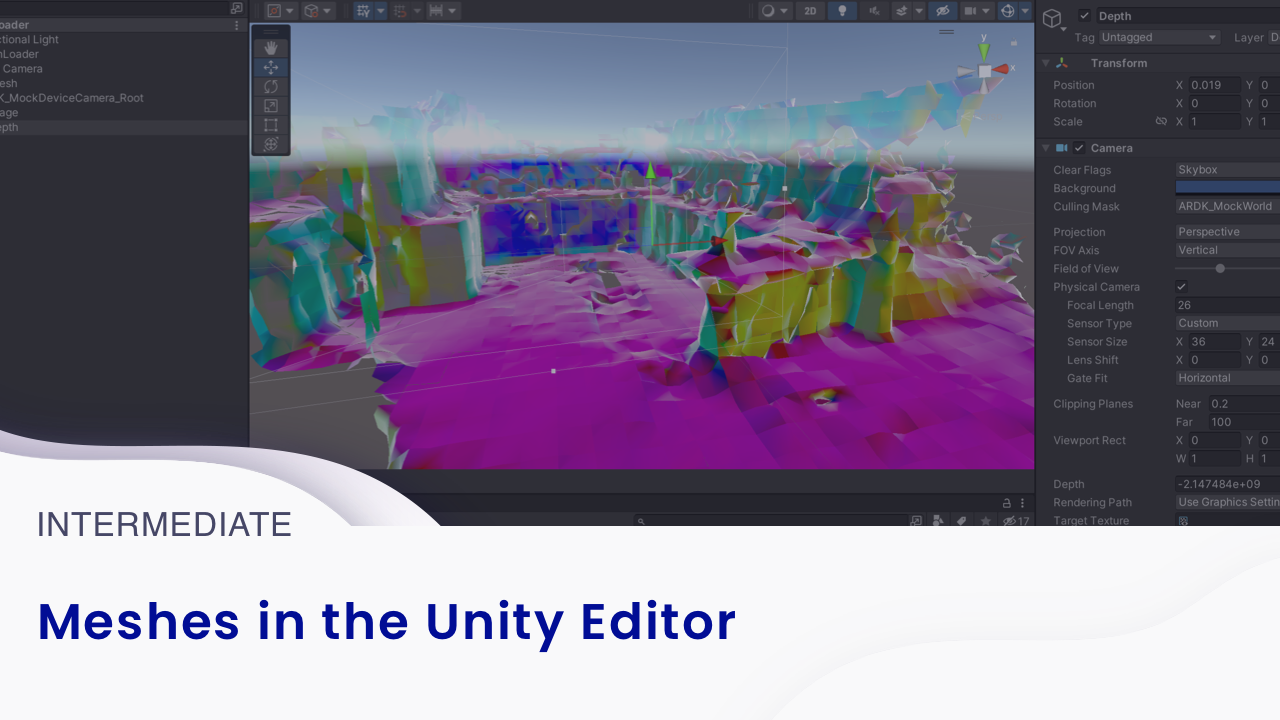Select the Rect transform tool

click(x=270, y=125)
